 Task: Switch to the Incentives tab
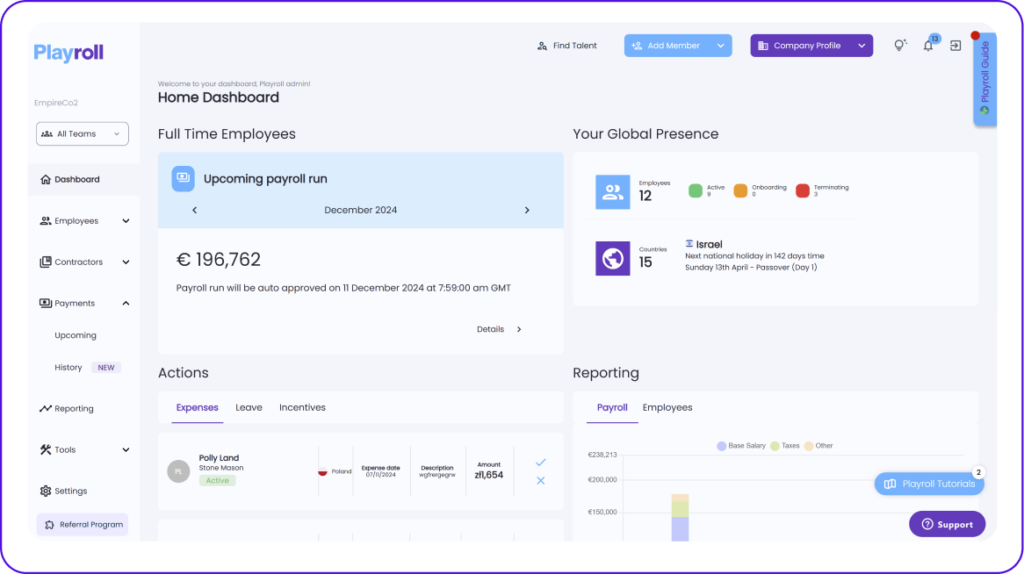[302, 407]
